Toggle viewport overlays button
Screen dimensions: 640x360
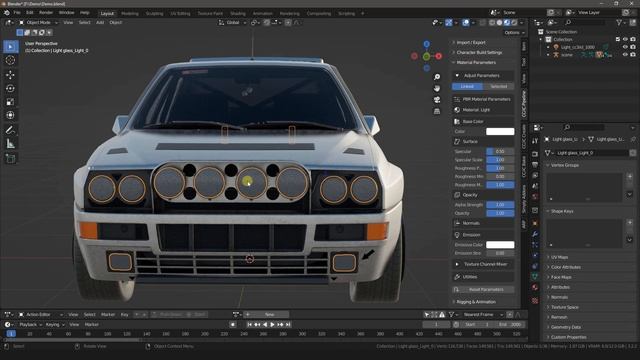(x=466, y=23)
